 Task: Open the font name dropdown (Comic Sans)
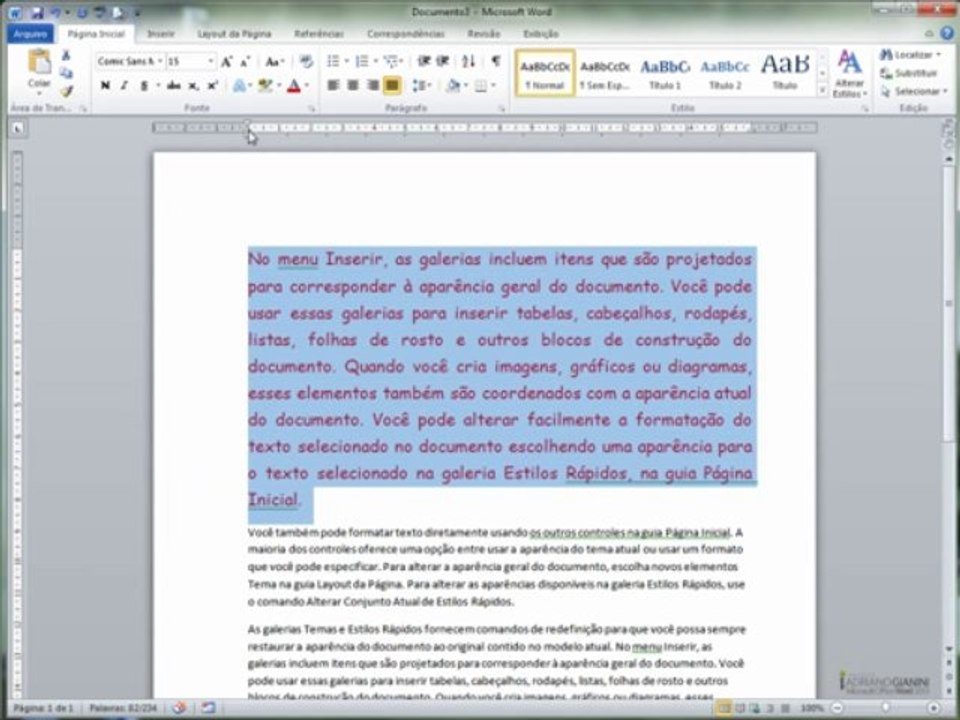pos(160,61)
